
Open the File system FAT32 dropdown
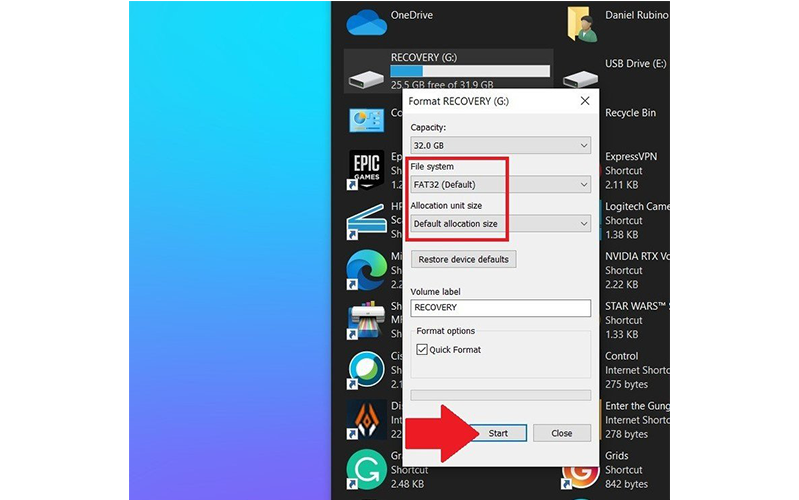500,185
